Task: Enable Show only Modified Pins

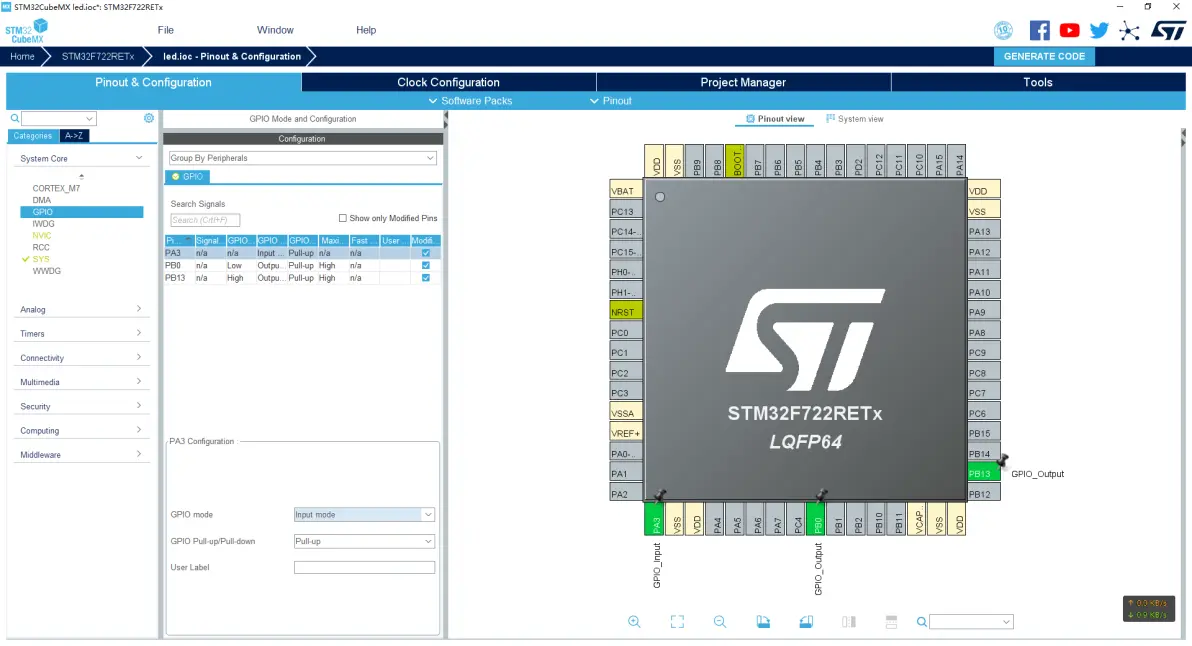Action: click(x=343, y=218)
